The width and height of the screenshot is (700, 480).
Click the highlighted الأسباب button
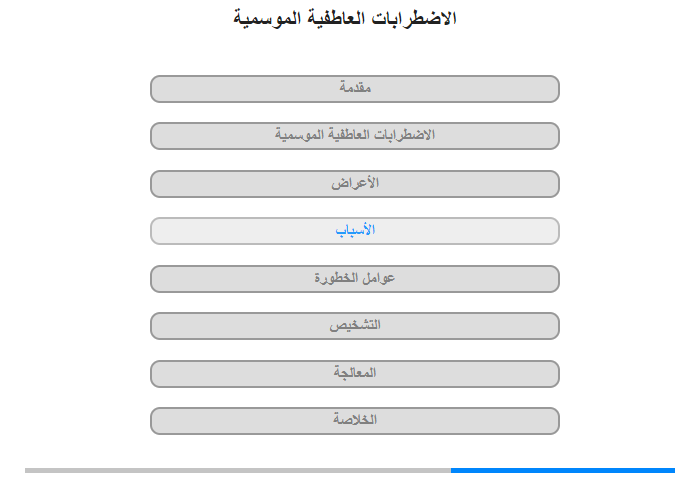click(x=355, y=231)
